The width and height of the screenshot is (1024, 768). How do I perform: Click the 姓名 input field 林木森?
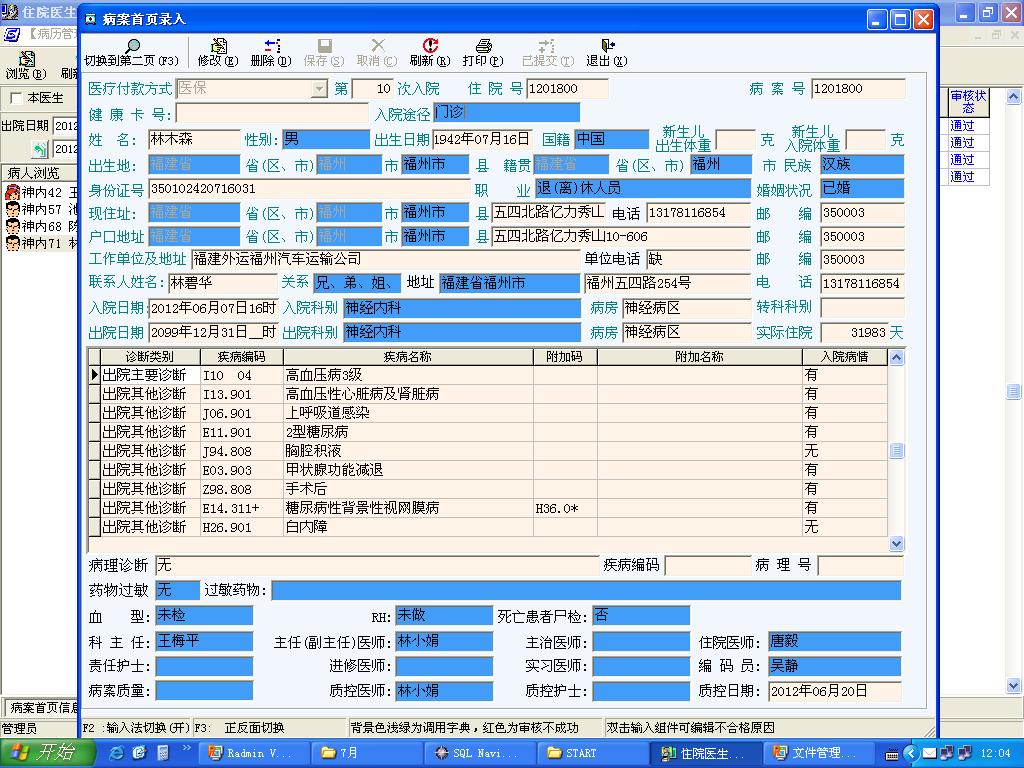tap(195, 139)
